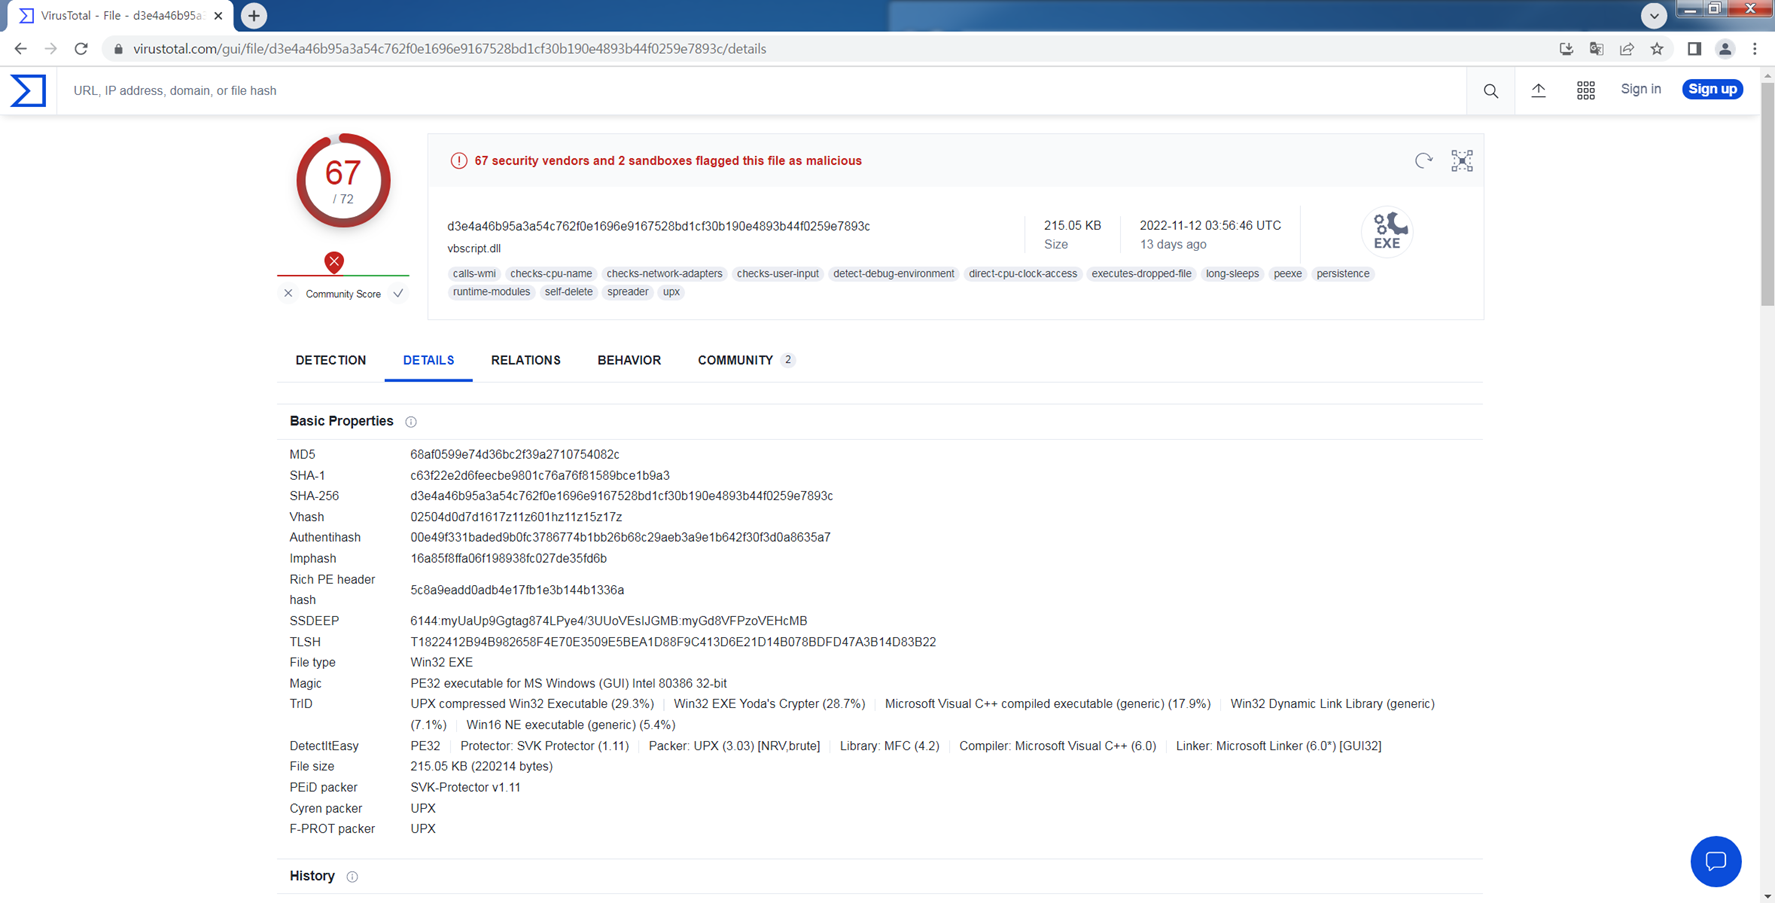The height and width of the screenshot is (903, 1775).
Task: Open the browser side panel icon
Action: (1694, 48)
